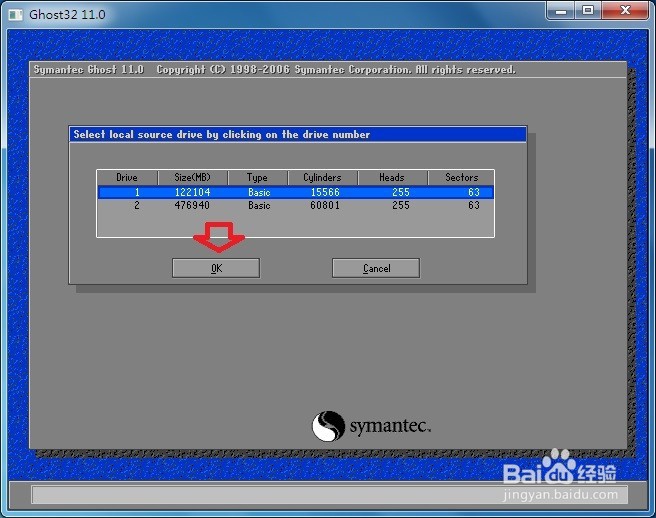
Task: Click size value 122104
Action: click(x=192, y=192)
